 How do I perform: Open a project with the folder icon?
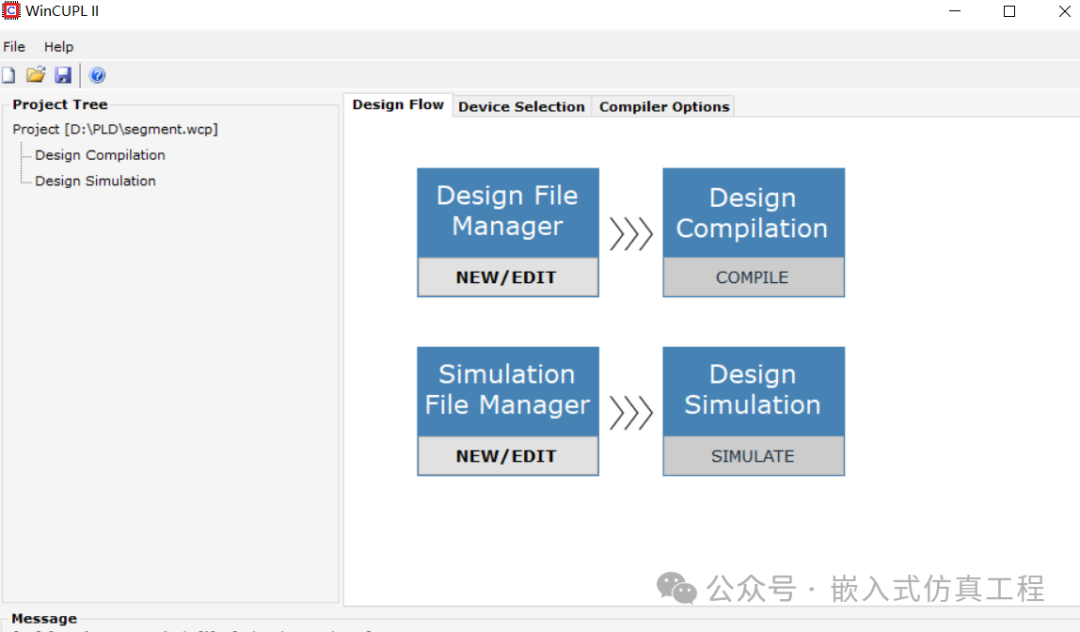pyautogui.click(x=35, y=75)
